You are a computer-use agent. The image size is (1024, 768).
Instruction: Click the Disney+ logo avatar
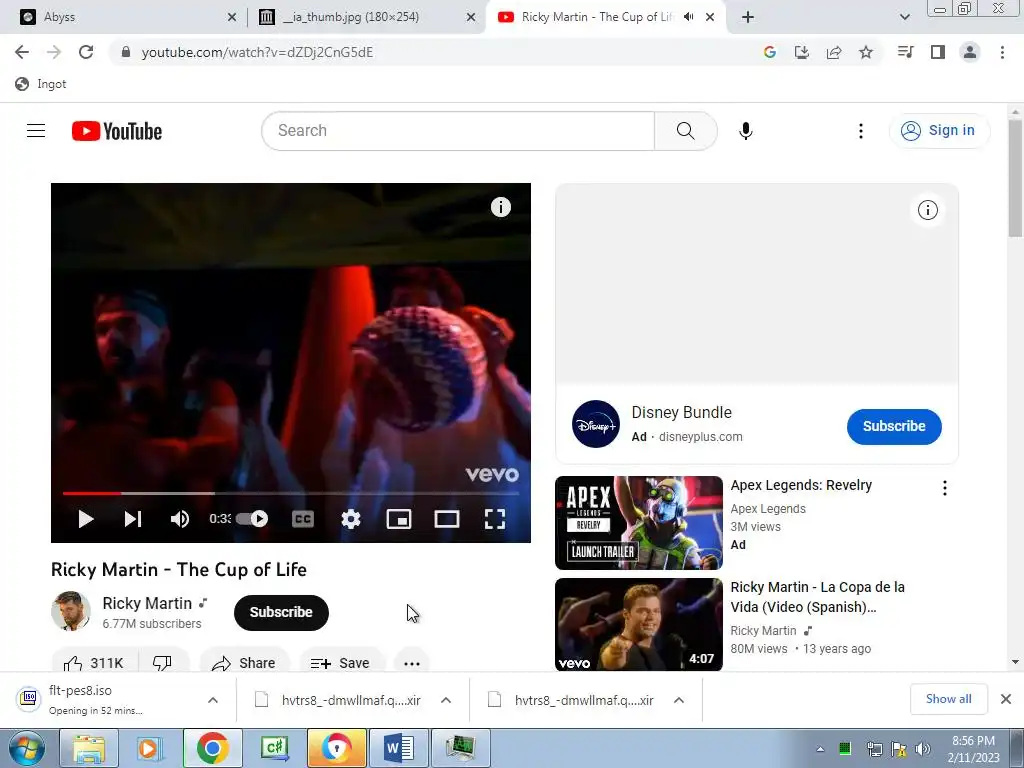[x=596, y=424]
